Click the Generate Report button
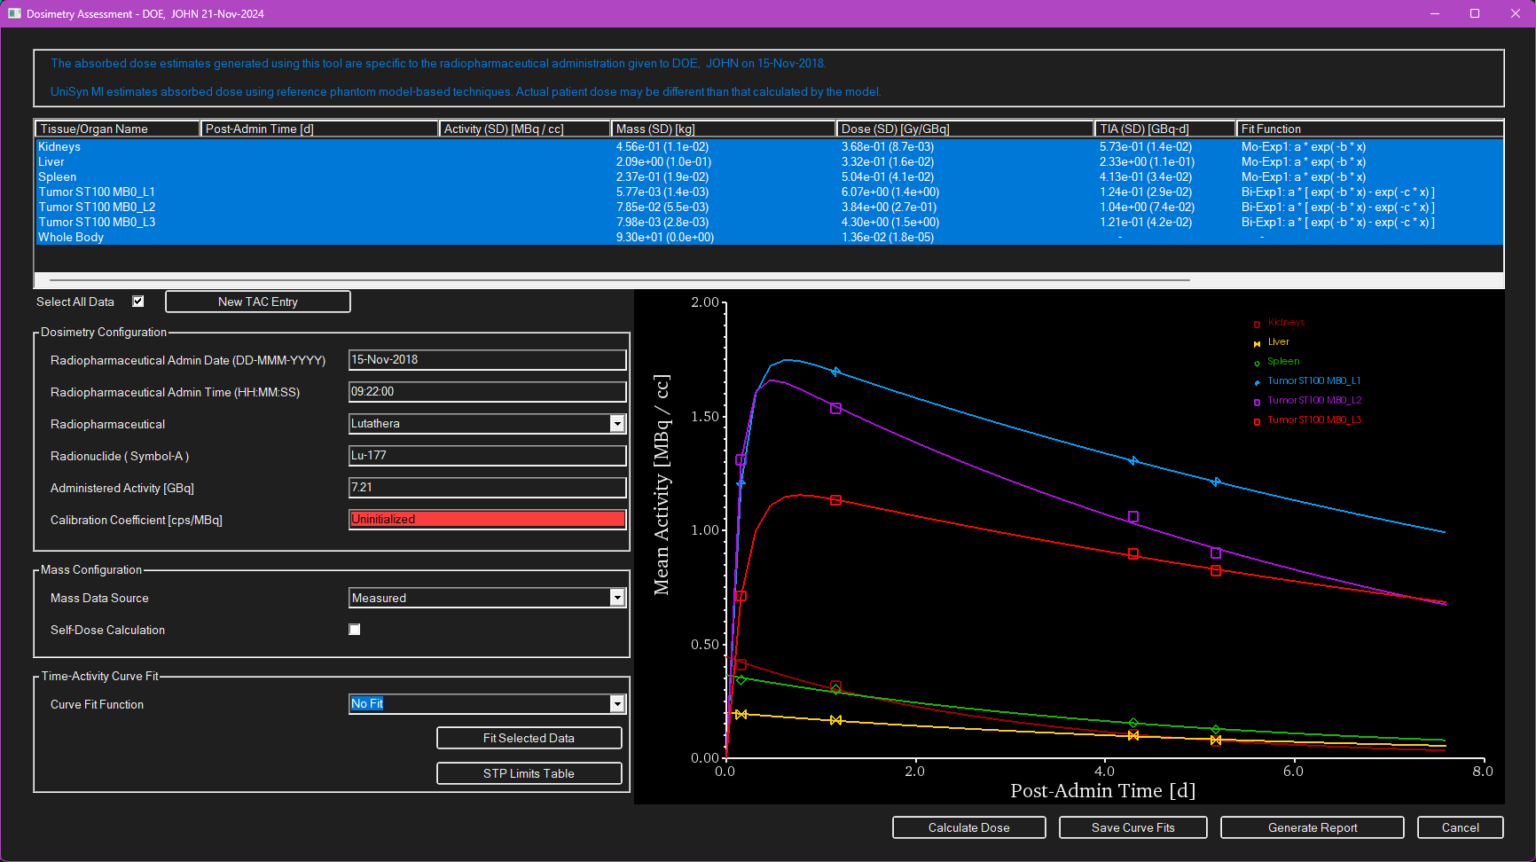Image resolution: width=1536 pixels, height=862 pixels. (x=1311, y=827)
